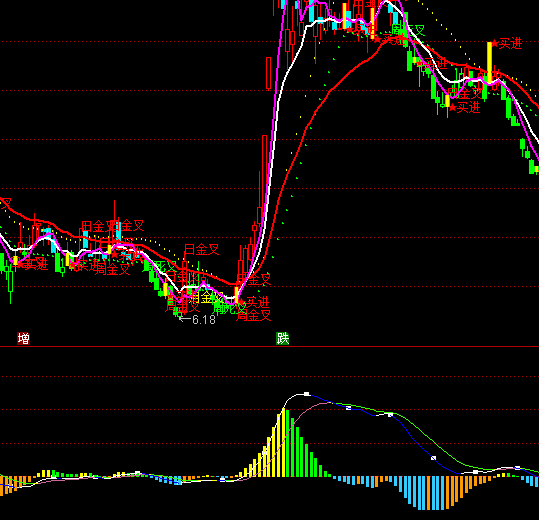This screenshot has width=539, height=520.
Task: Click the 买进 star marker below the right-side dip
Action: click(464, 108)
